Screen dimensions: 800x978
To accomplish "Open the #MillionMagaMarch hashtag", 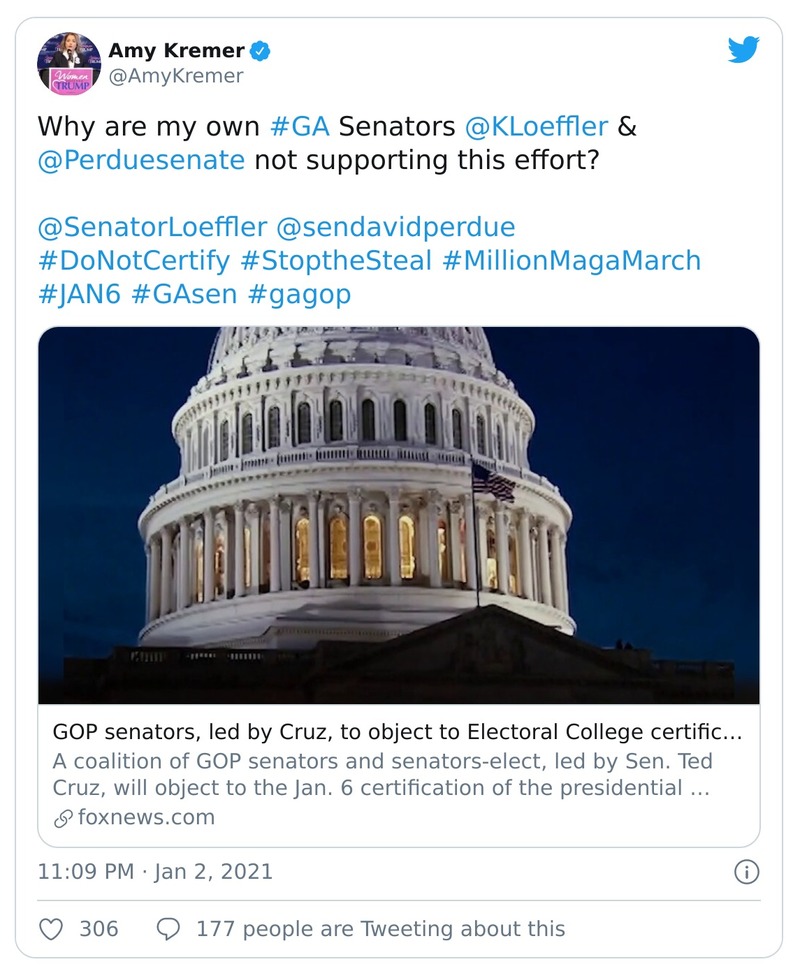I will (x=570, y=260).
